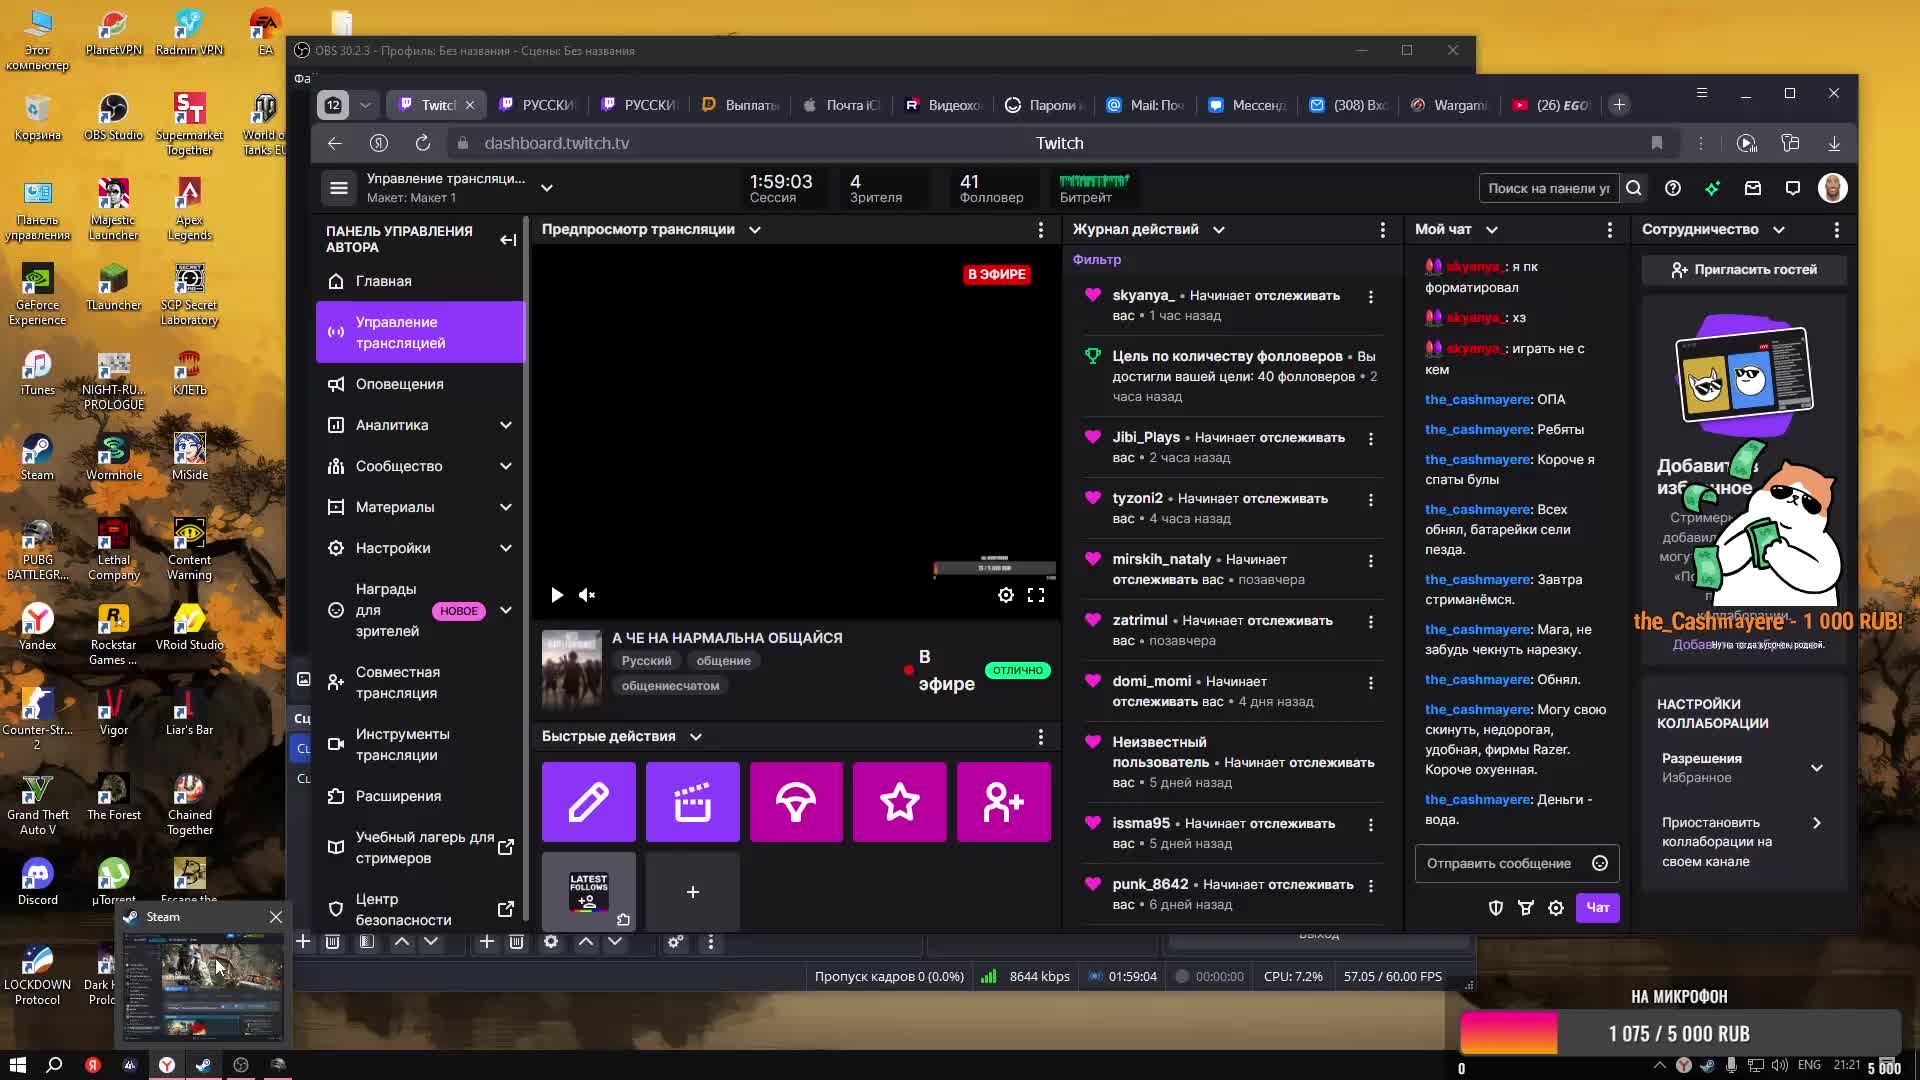Image resolution: width=1920 pixels, height=1080 pixels.
Task: Open the activity feed panel three-dot menu
Action: (1383, 230)
